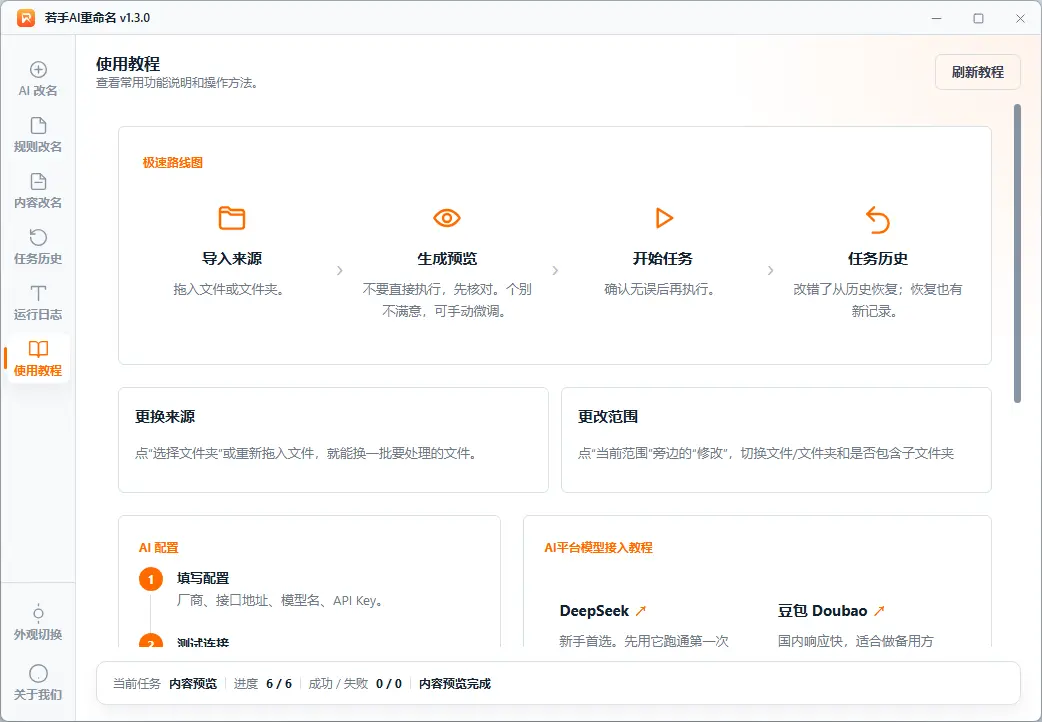Open the 任务历史 sidebar page

38,247
